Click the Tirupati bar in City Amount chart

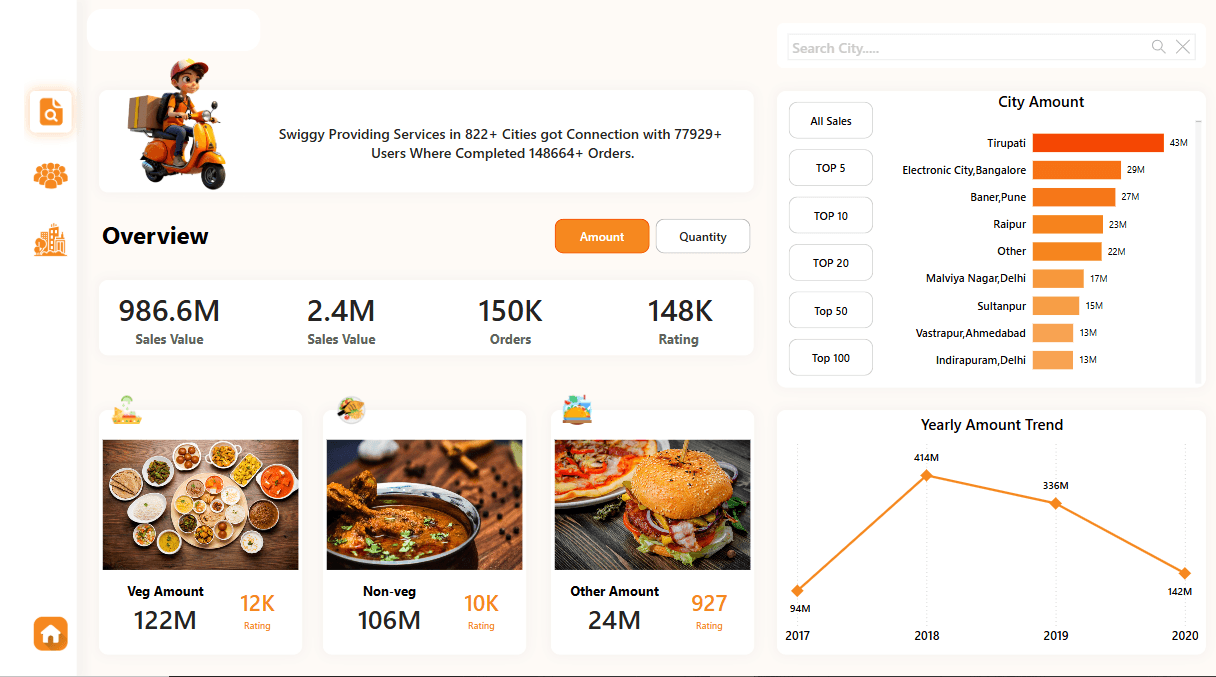pyautogui.click(x=1097, y=143)
